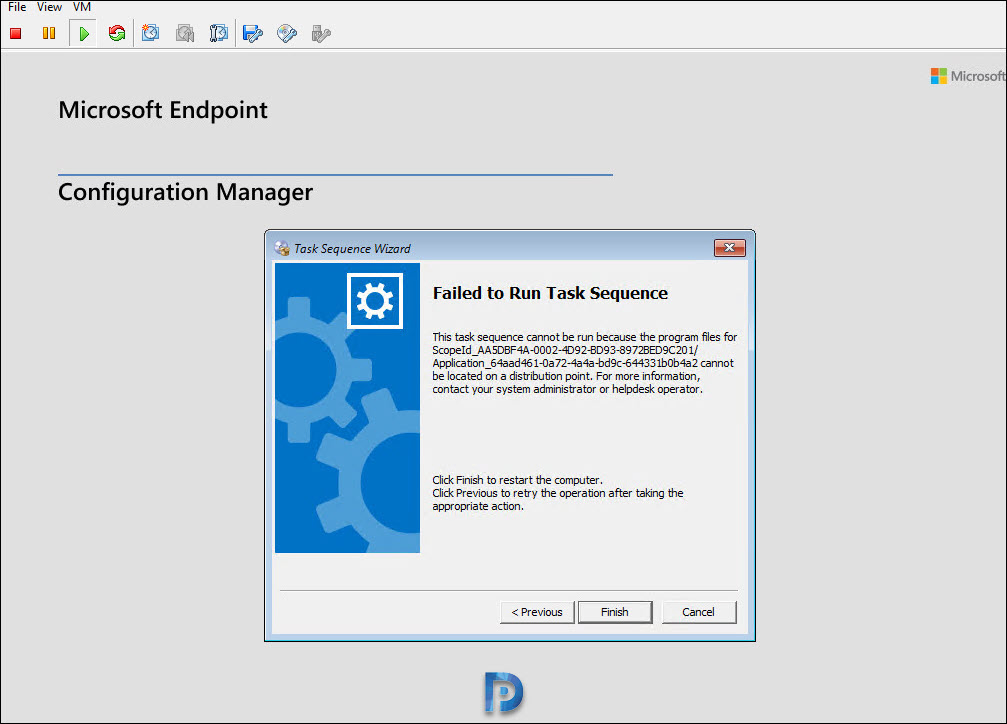
Task: Click the red power off VM icon
Action: [x=16, y=33]
